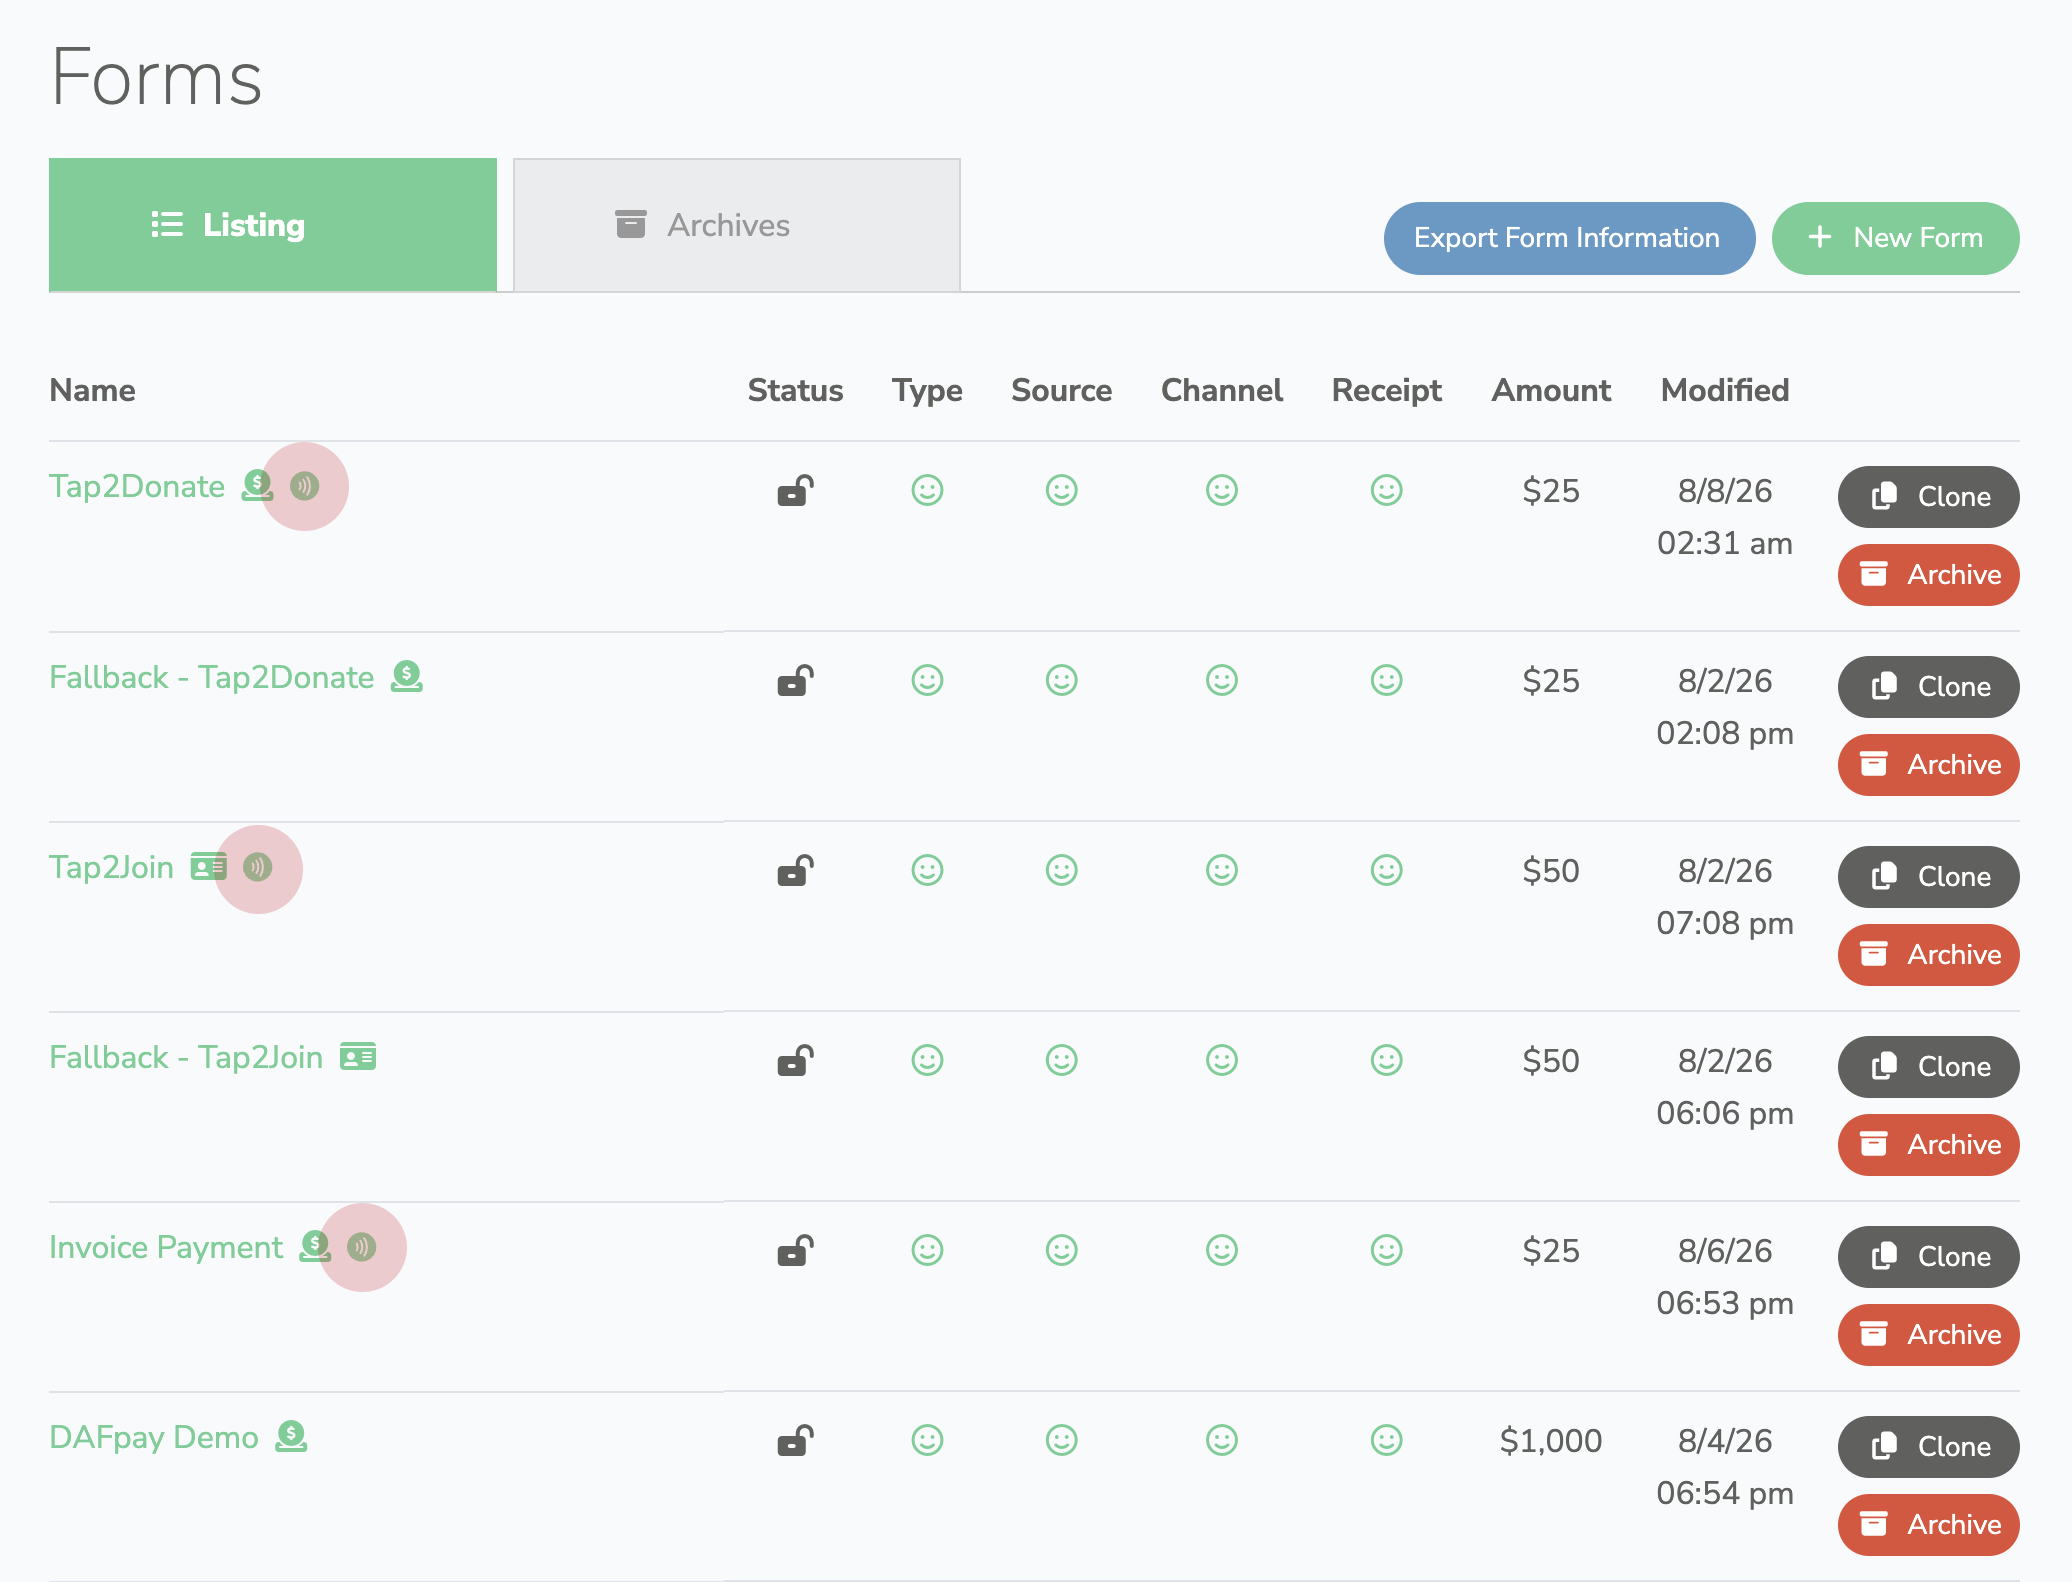Viewport: 2072px width, 1582px height.
Task: Create a New Form
Action: (1895, 238)
